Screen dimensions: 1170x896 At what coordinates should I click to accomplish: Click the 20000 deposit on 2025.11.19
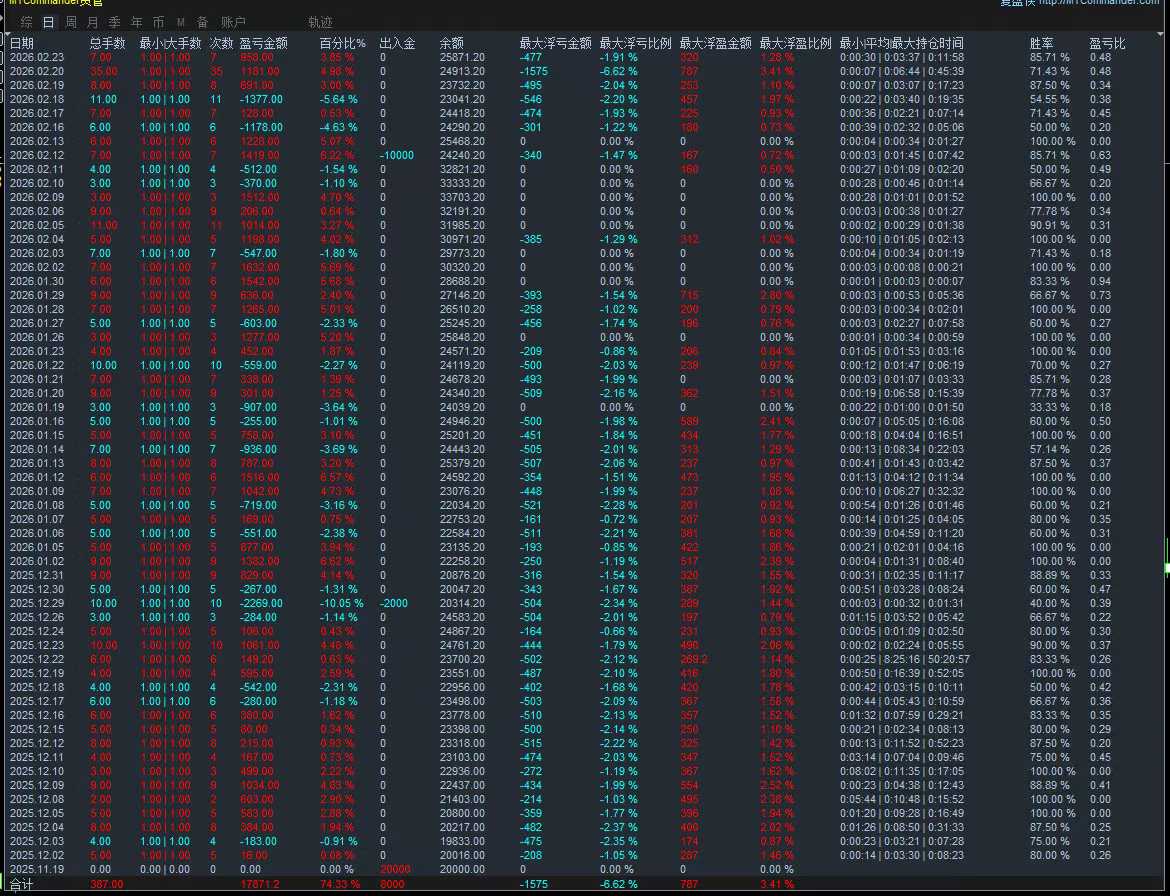(x=395, y=869)
